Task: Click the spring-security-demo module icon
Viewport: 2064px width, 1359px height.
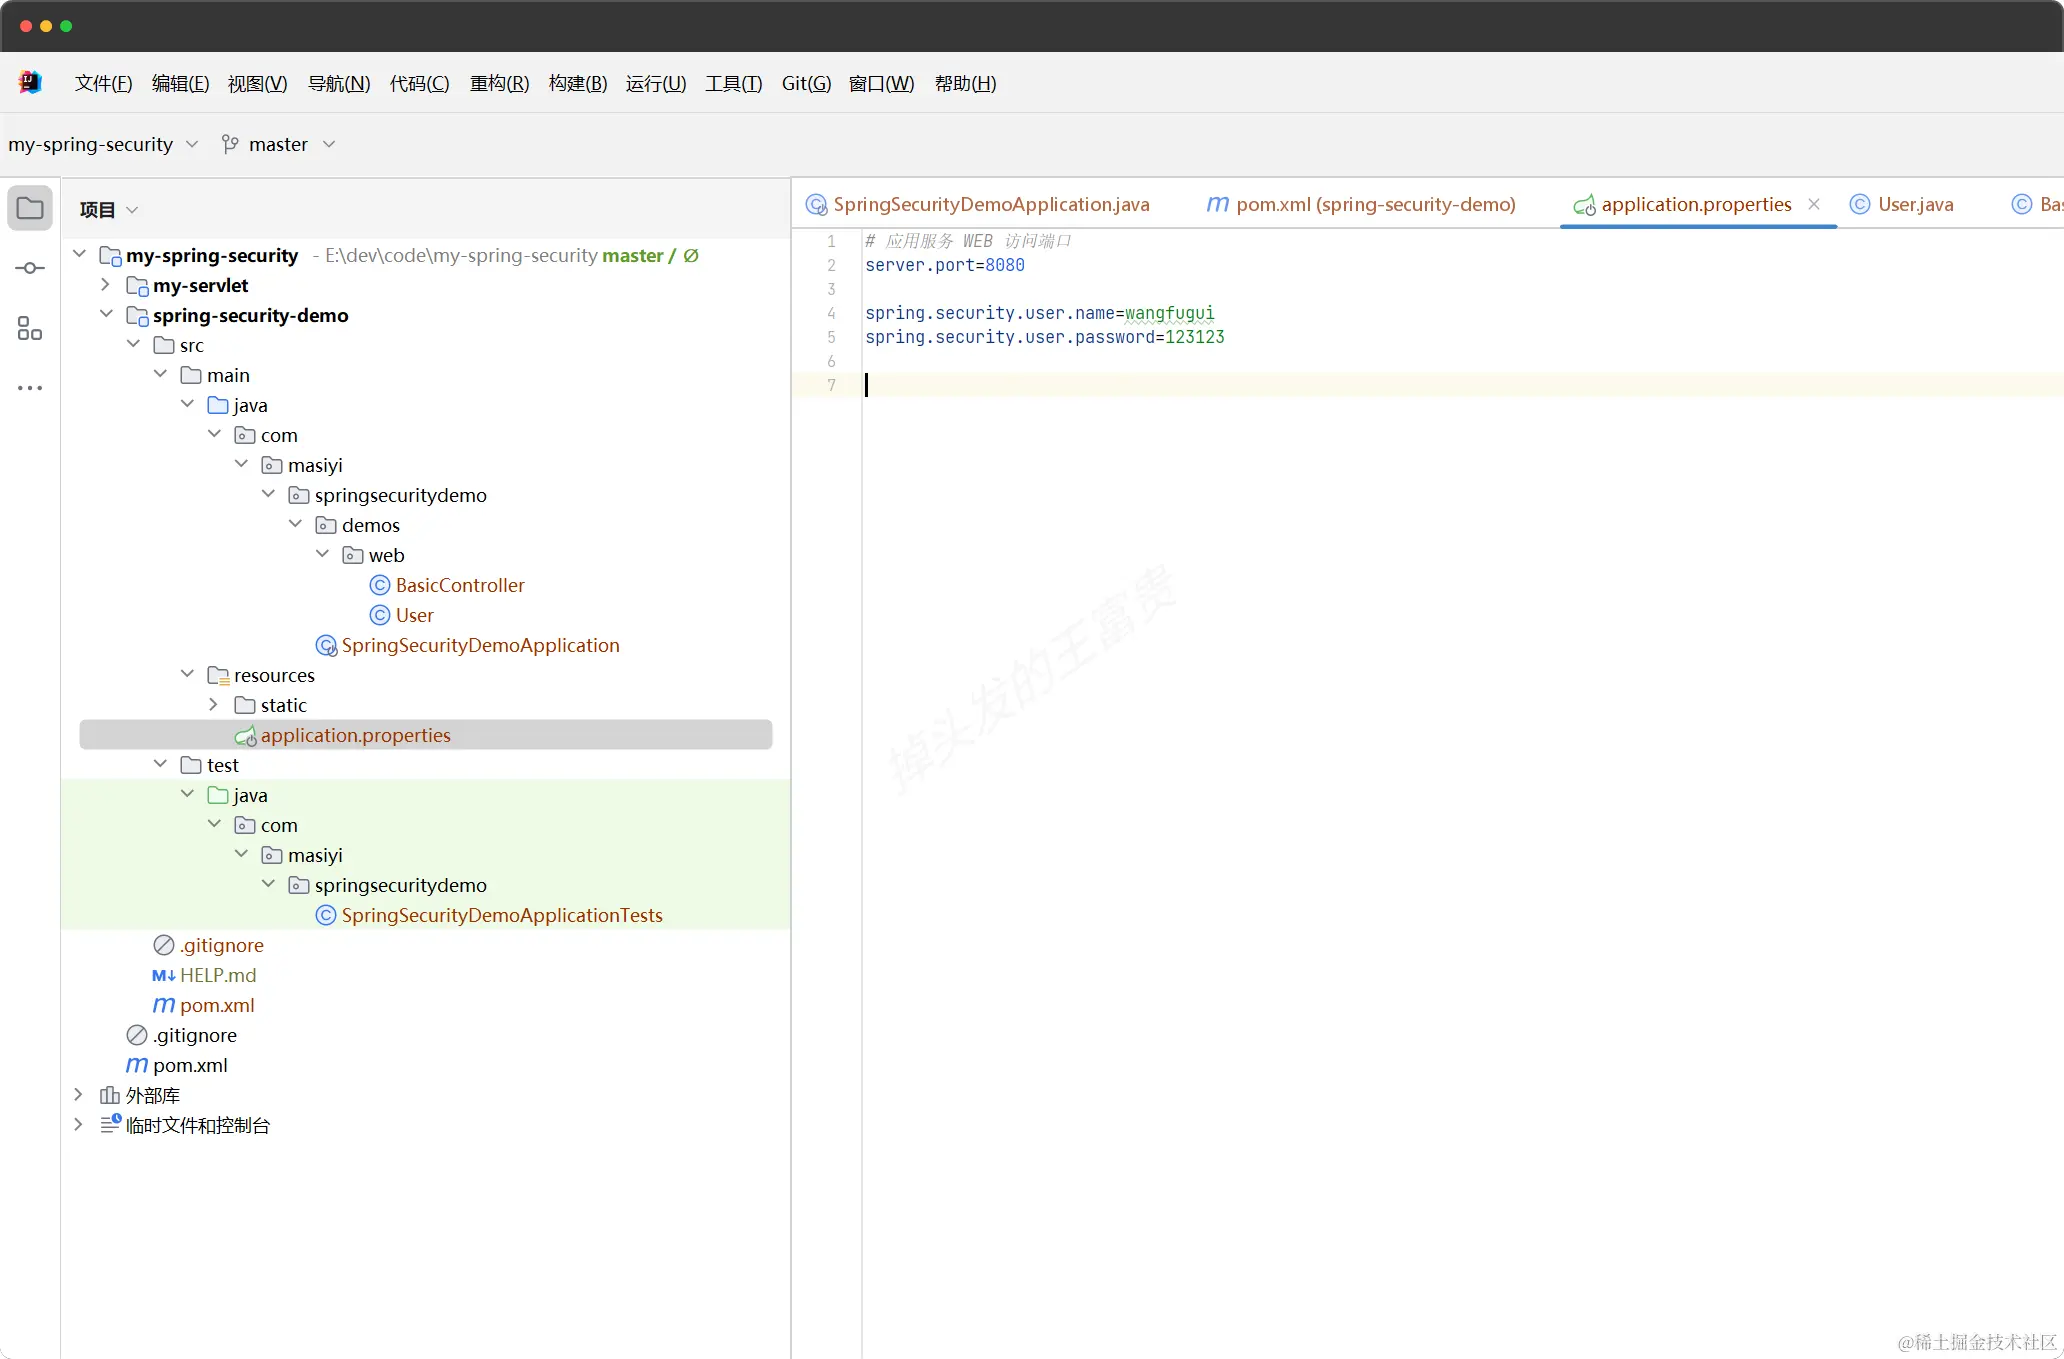Action: [137, 315]
